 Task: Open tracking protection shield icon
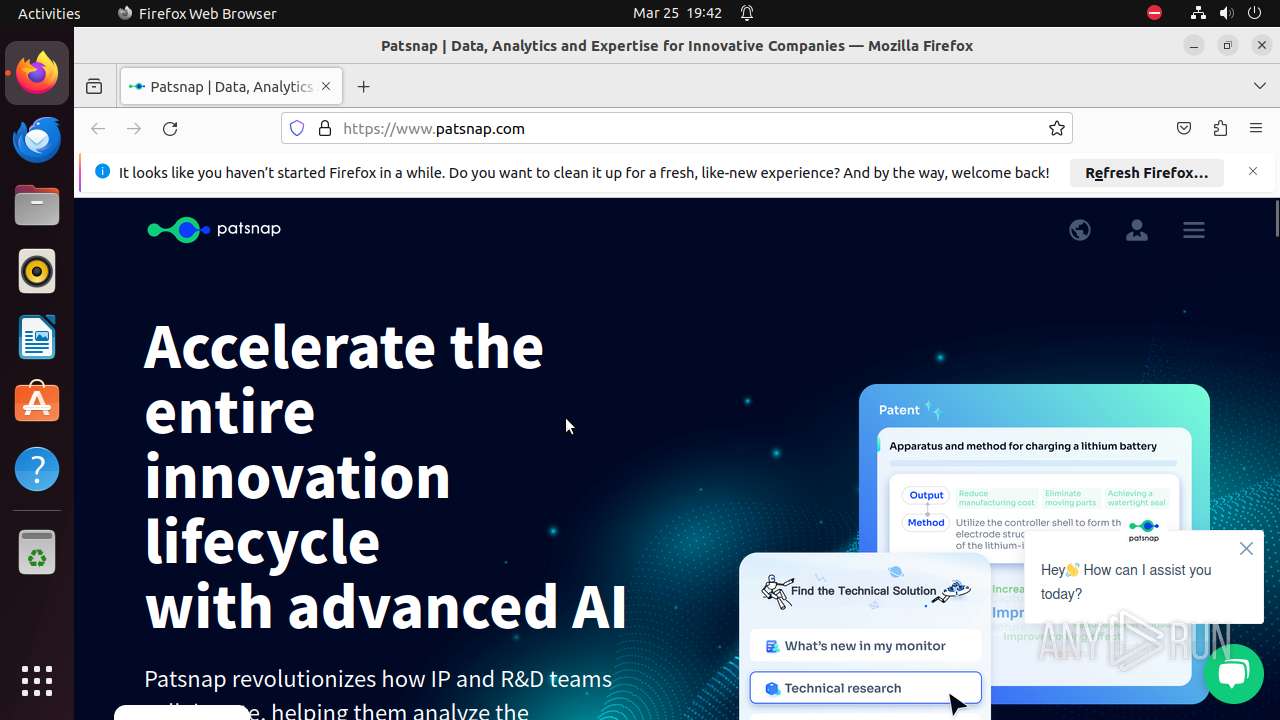click(x=297, y=128)
